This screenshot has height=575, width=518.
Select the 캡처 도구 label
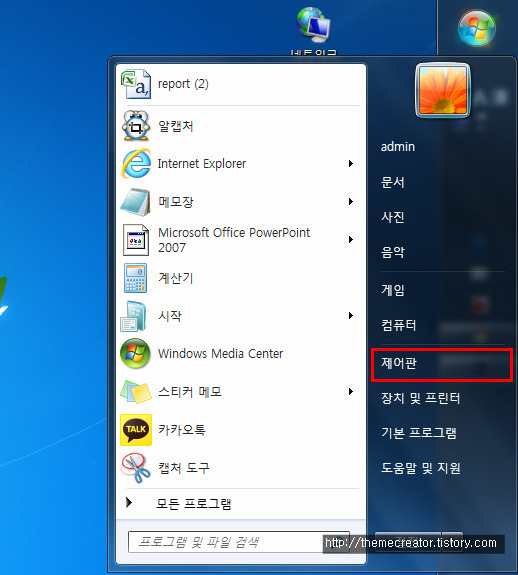point(184,468)
